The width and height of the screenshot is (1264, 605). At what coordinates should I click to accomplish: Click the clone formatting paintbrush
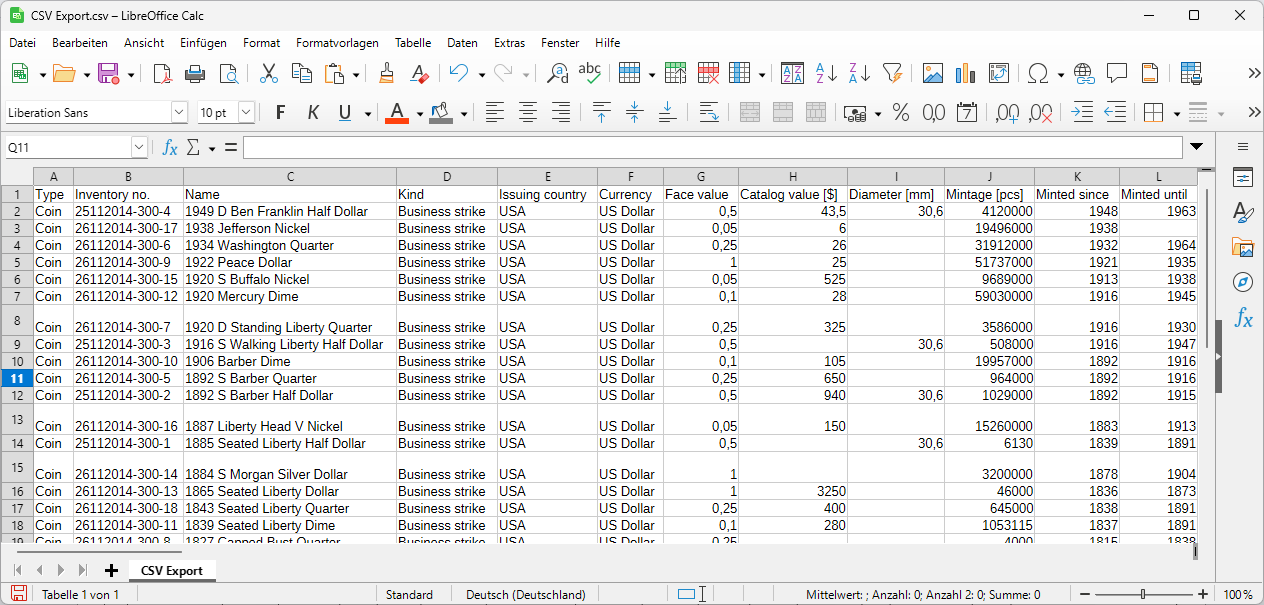[x=387, y=73]
